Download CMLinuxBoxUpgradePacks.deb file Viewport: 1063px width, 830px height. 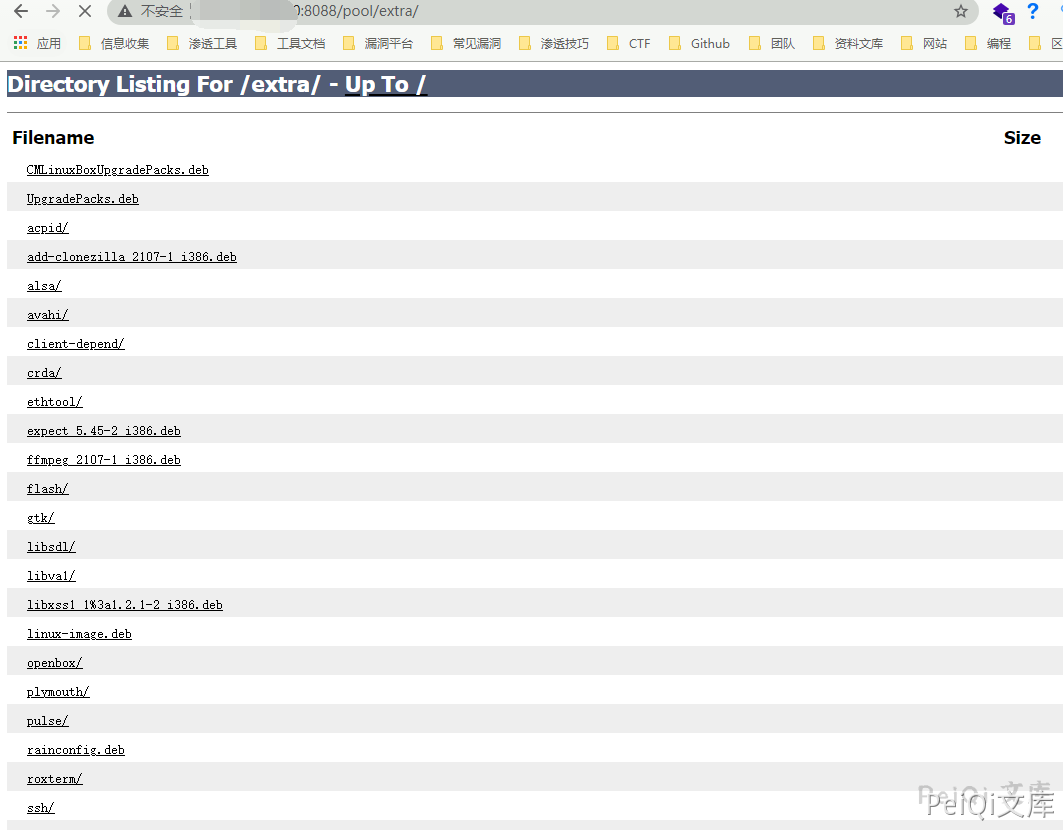click(117, 170)
